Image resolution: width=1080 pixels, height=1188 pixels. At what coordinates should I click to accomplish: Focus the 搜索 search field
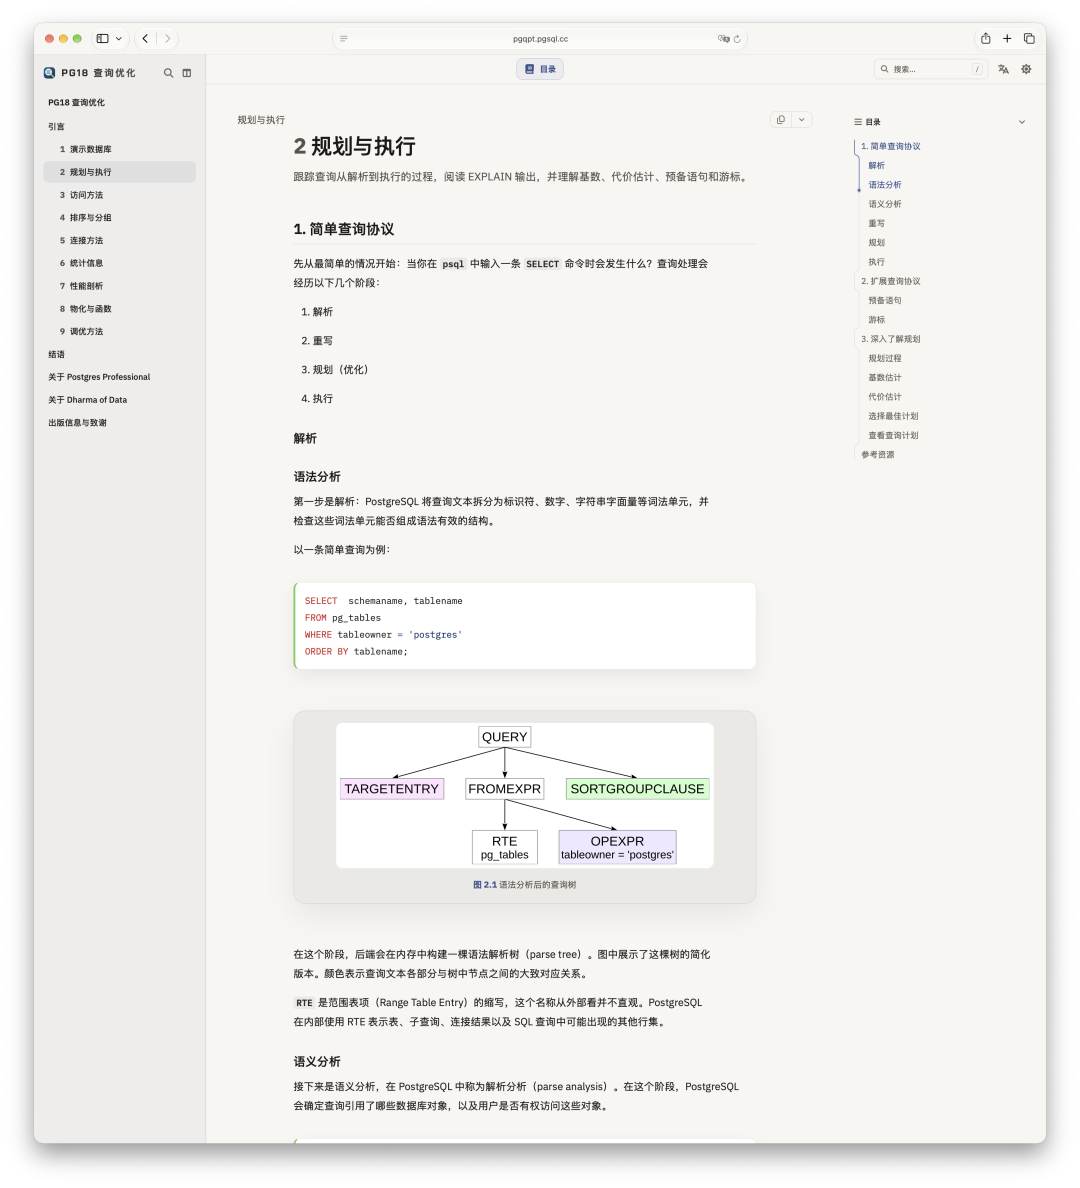coord(931,69)
